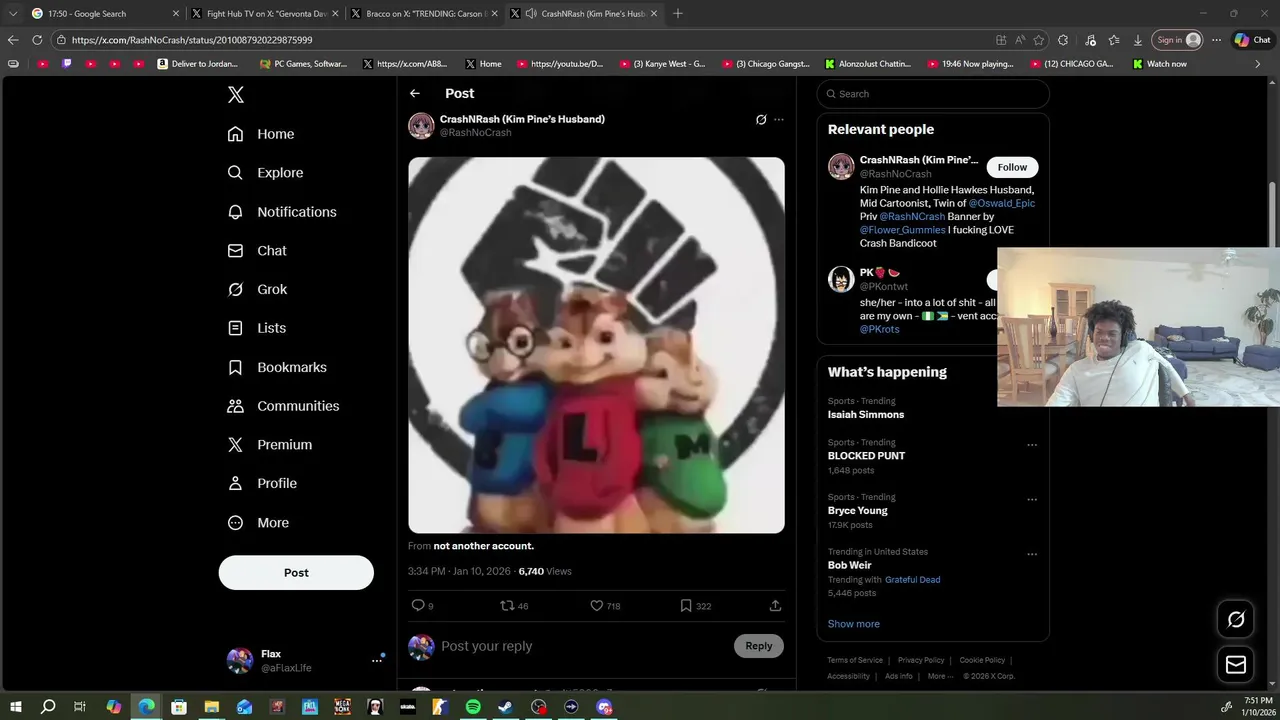Click the reply icon showing 9
Image resolution: width=1280 pixels, height=720 pixels.
422,605
